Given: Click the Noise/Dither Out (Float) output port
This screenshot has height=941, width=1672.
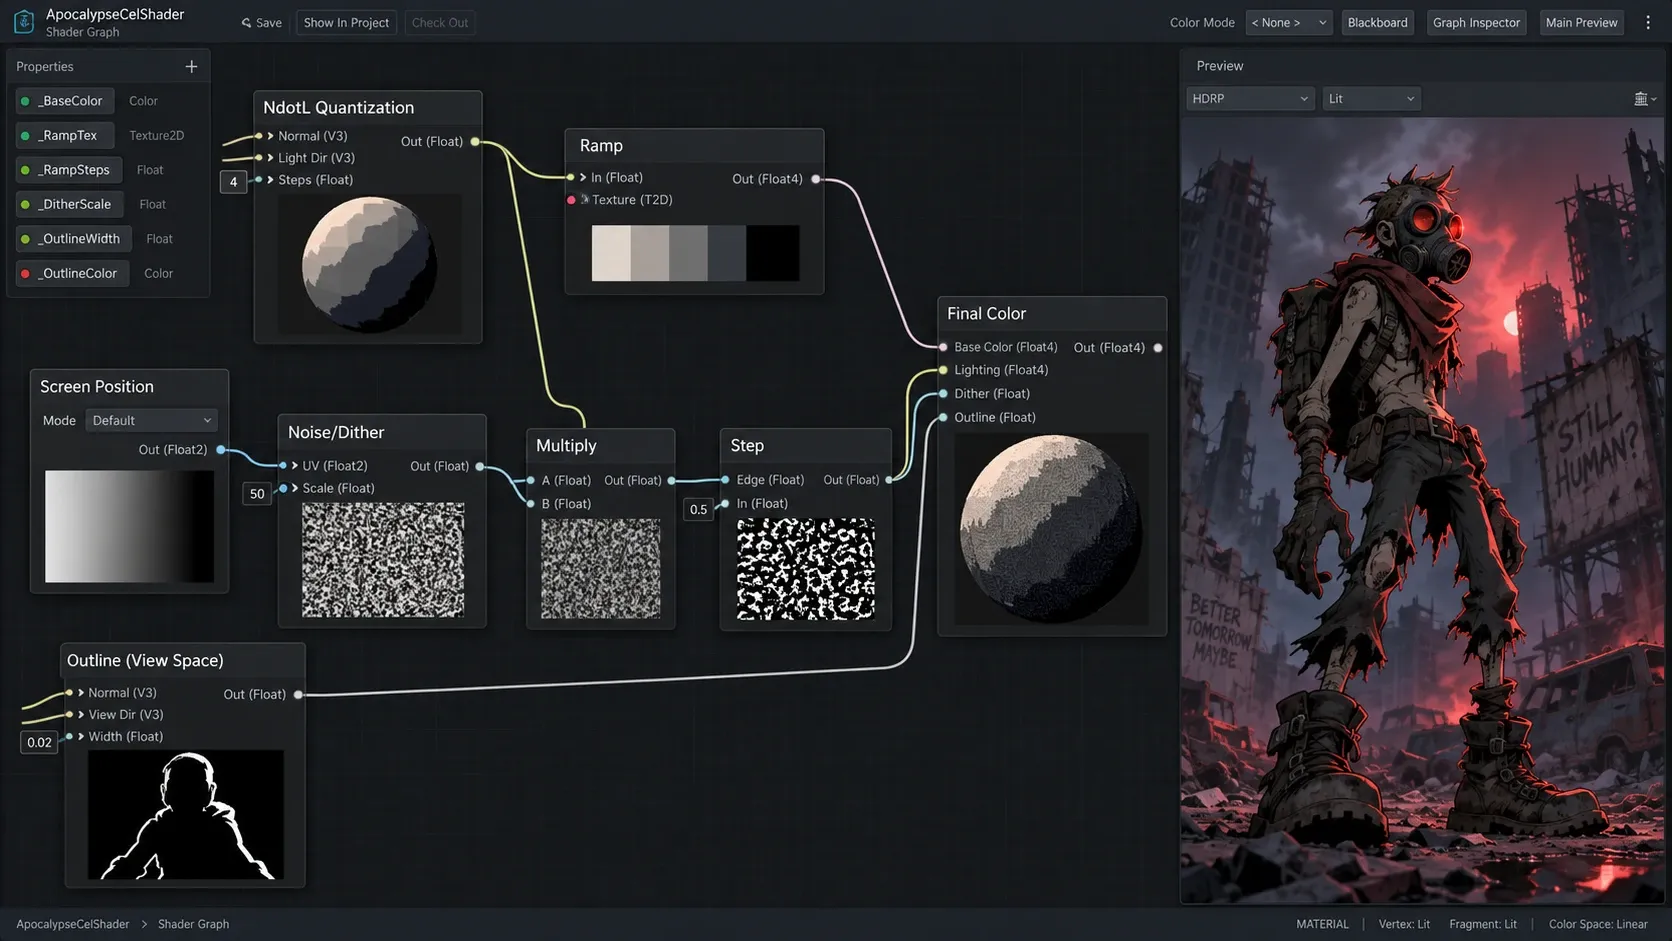Looking at the screenshot, I should (x=480, y=466).
